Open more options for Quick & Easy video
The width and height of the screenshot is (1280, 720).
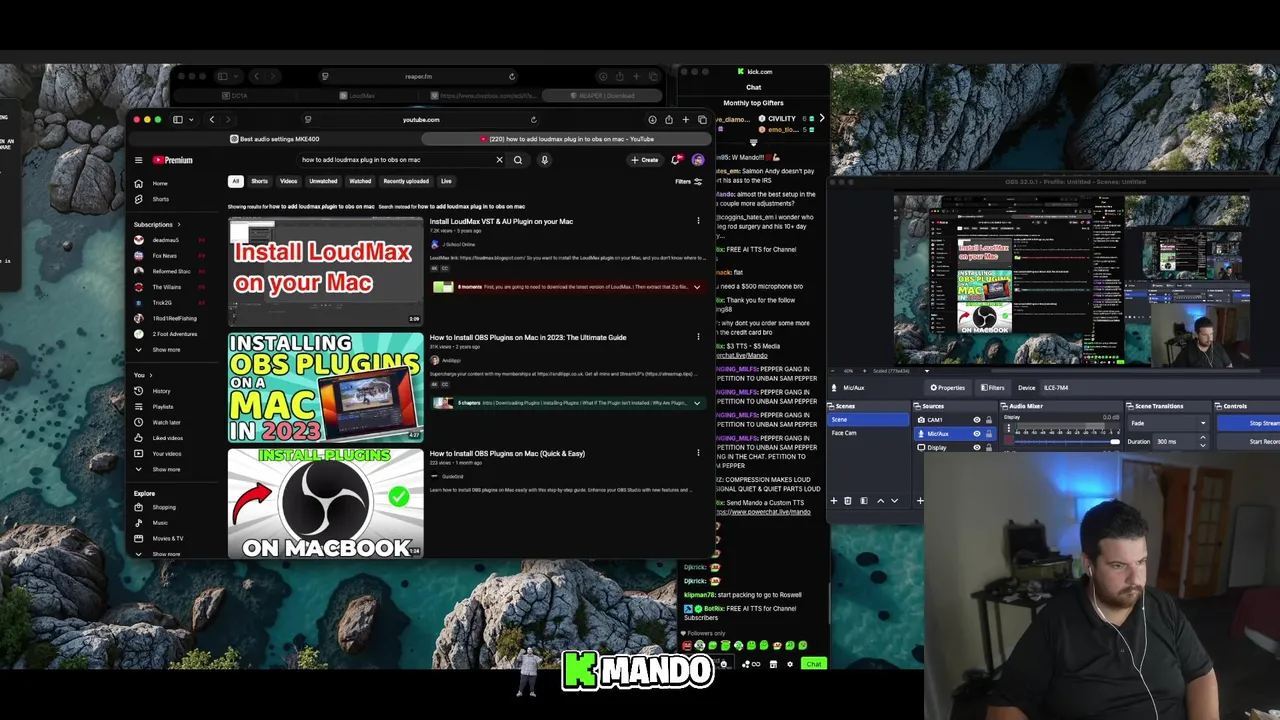pyautogui.click(x=698, y=453)
